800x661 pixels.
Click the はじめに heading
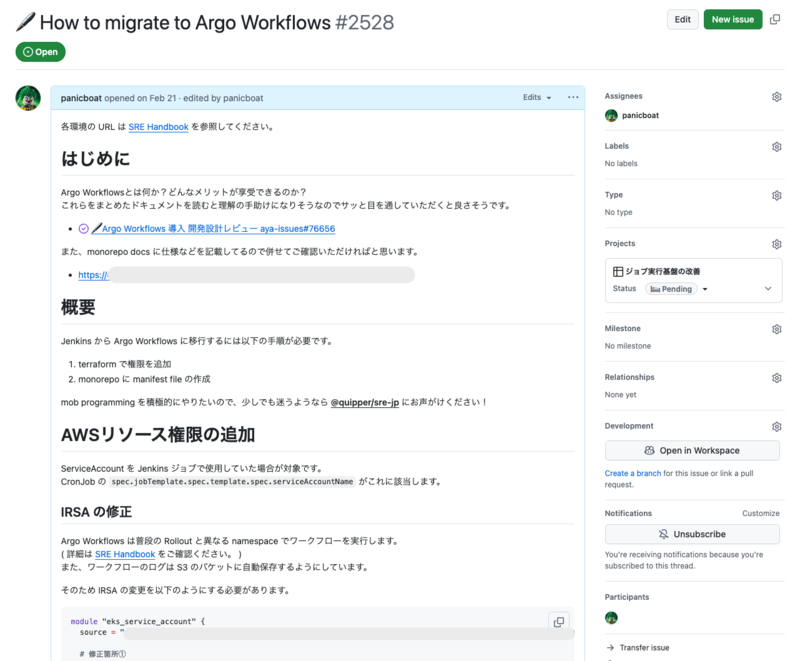(x=95, y=159)
